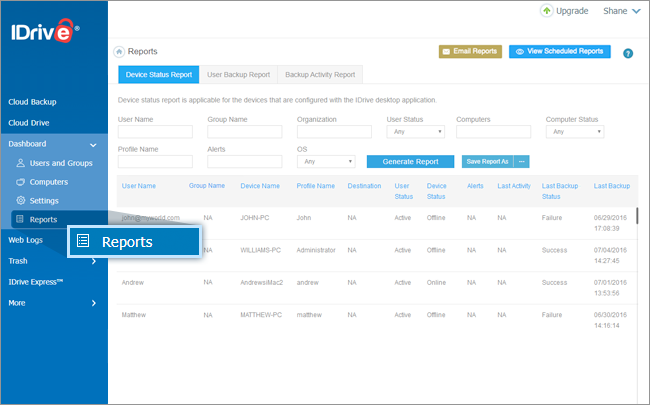Screen dimensions: 650x405
Task: Switch to User Backup Report tab
Action: point(238,75)
